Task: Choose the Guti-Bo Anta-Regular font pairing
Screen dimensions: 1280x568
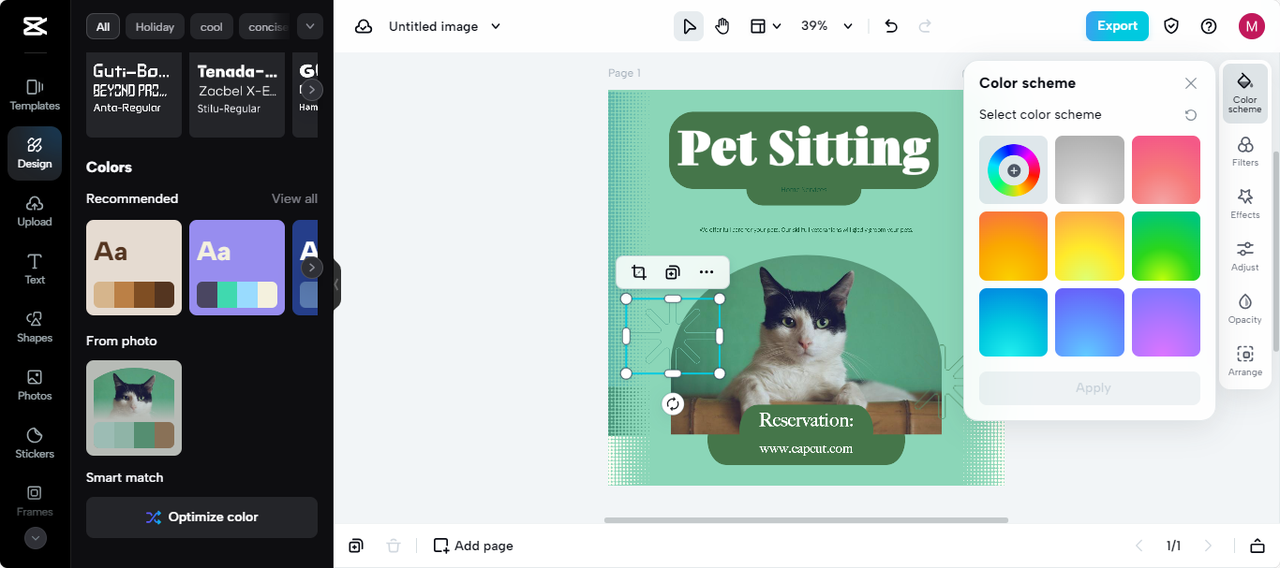Action: pyautogui.click(x=134, y=94)
